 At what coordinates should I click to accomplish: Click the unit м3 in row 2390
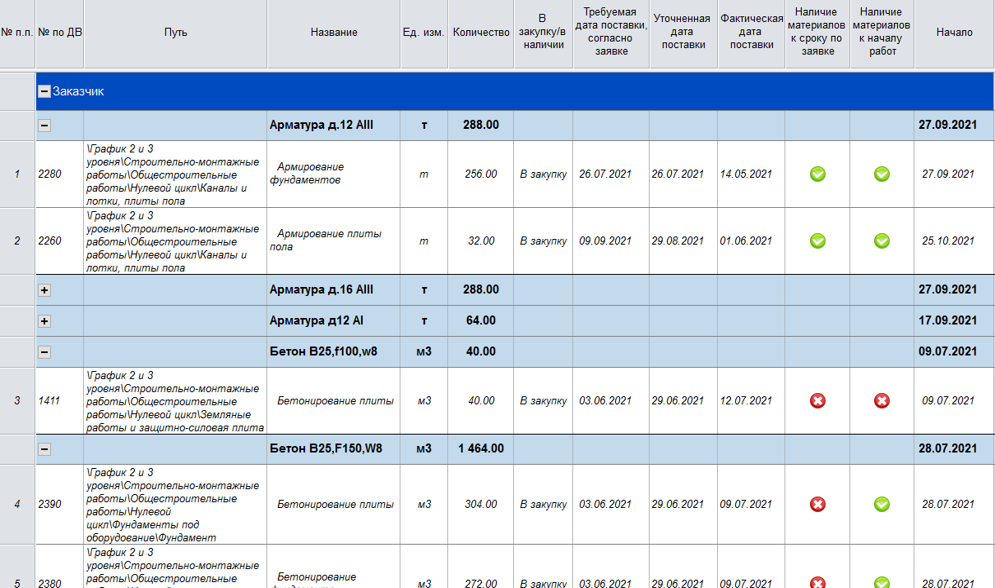click(424, 504)
